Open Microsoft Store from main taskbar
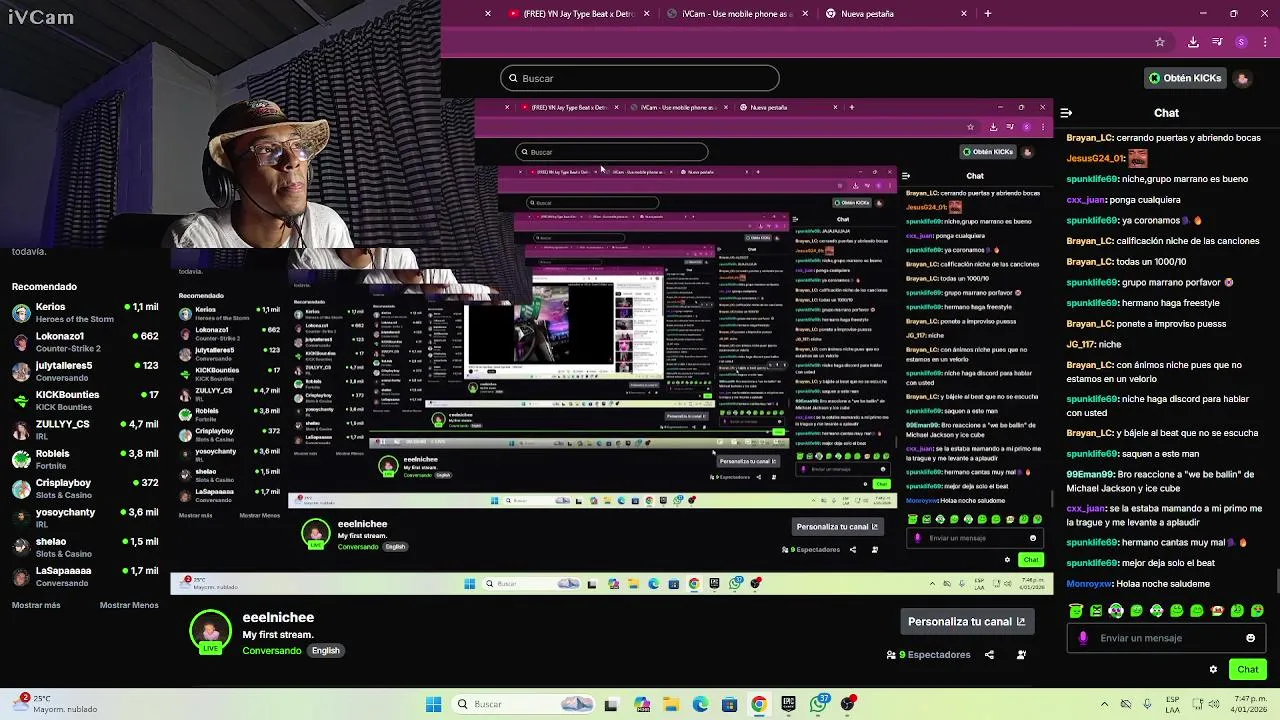Image resolution: width=1280 pixels, height=720 pixels. pos(729,704)
